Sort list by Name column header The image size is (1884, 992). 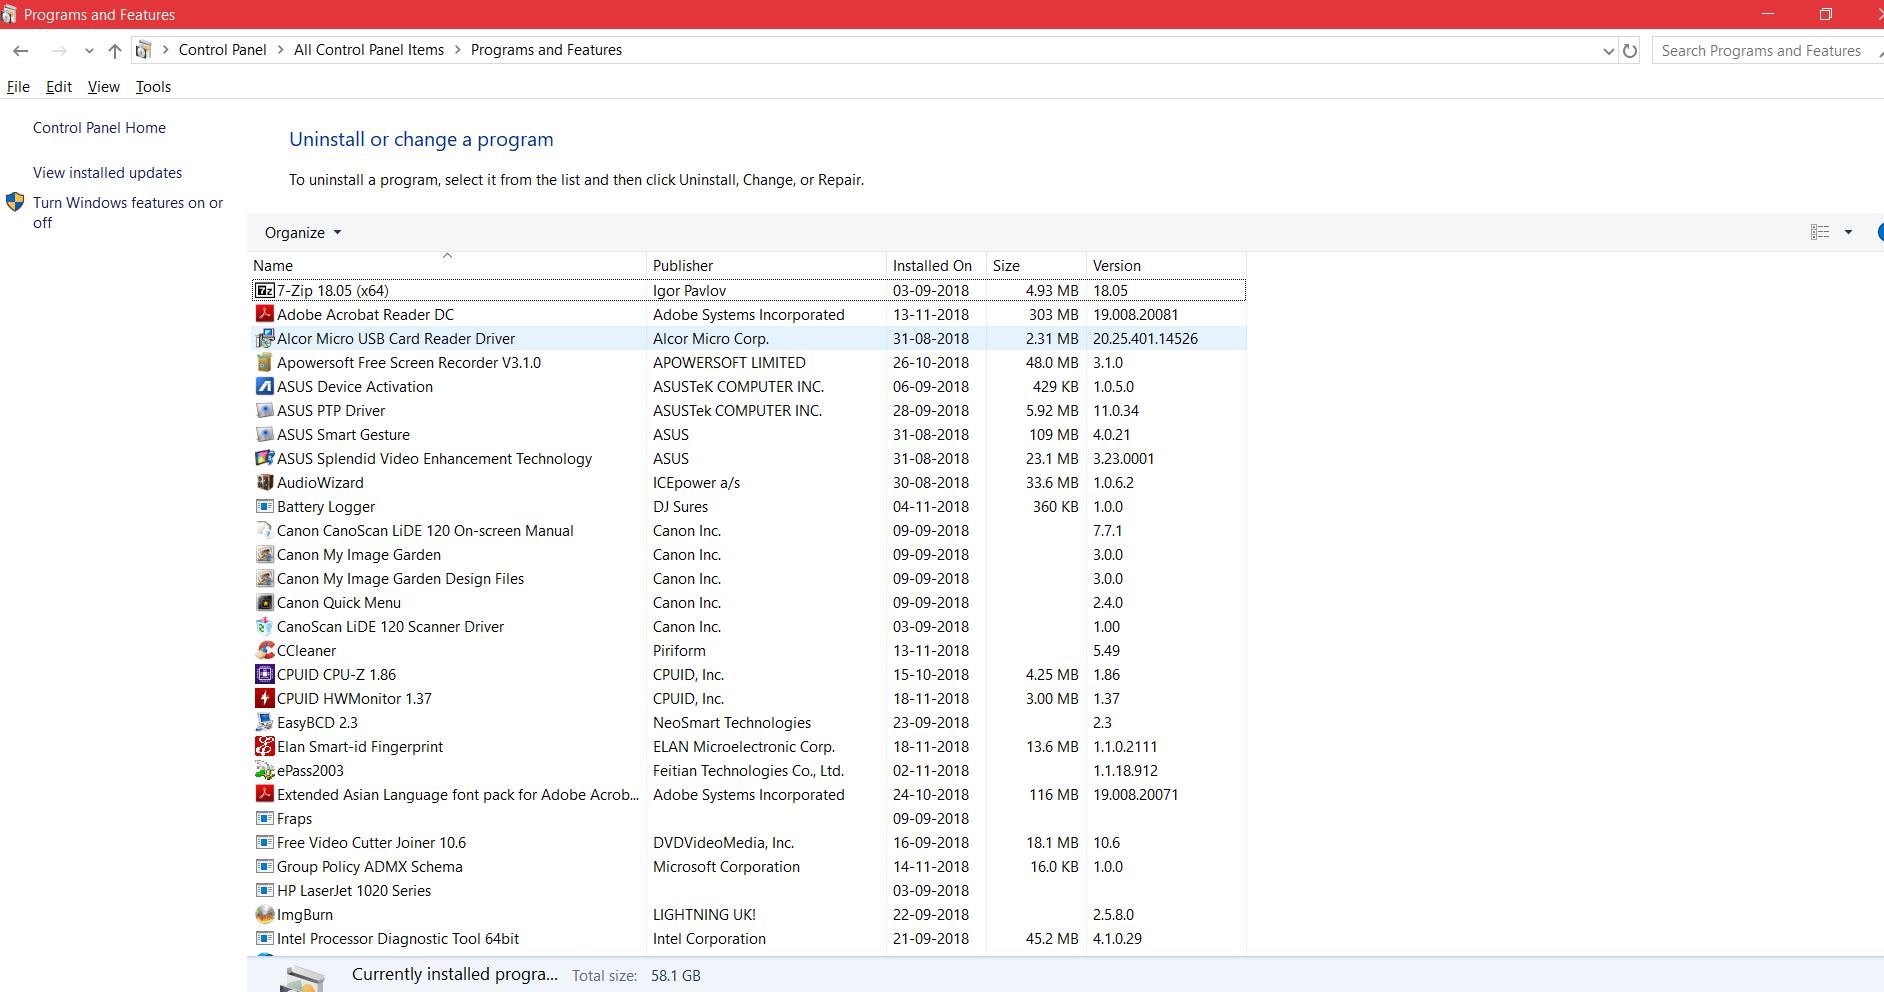[x=447, y=265]
